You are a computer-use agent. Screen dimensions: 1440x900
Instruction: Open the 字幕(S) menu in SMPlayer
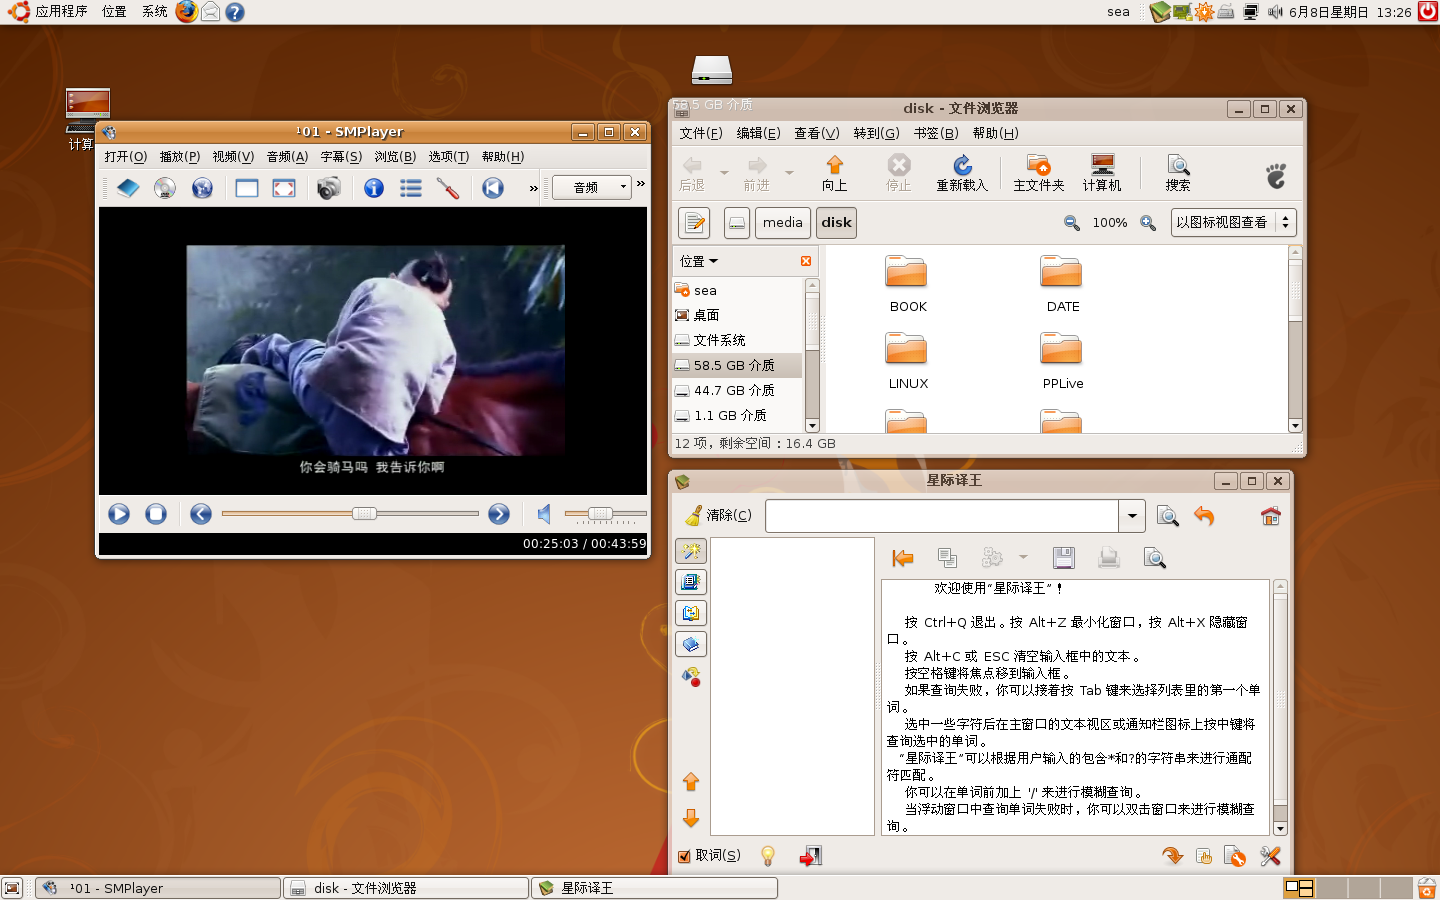pos(341,157)
